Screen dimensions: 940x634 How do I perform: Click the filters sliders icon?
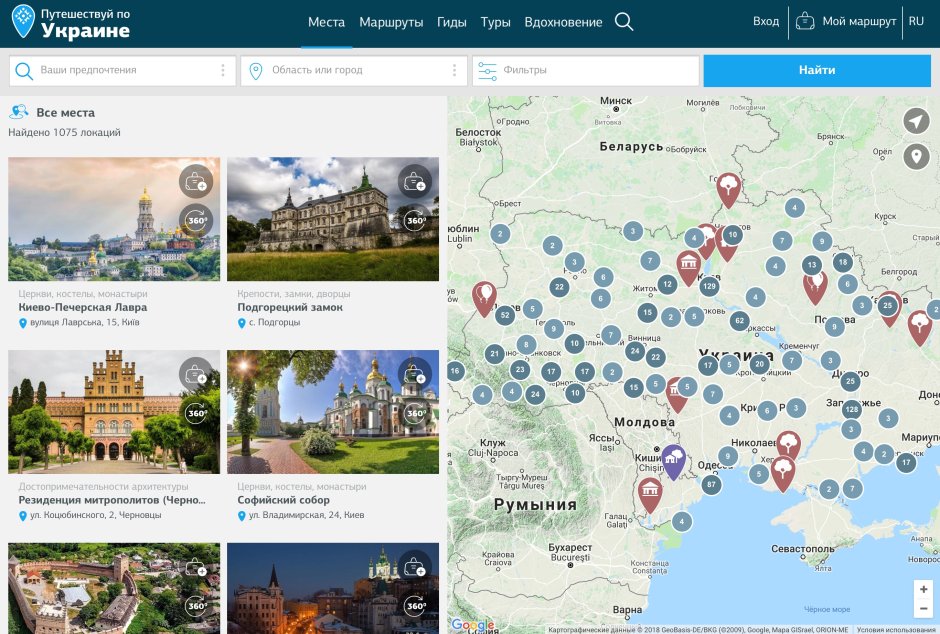pyautogui.click(x=487, y=71)
